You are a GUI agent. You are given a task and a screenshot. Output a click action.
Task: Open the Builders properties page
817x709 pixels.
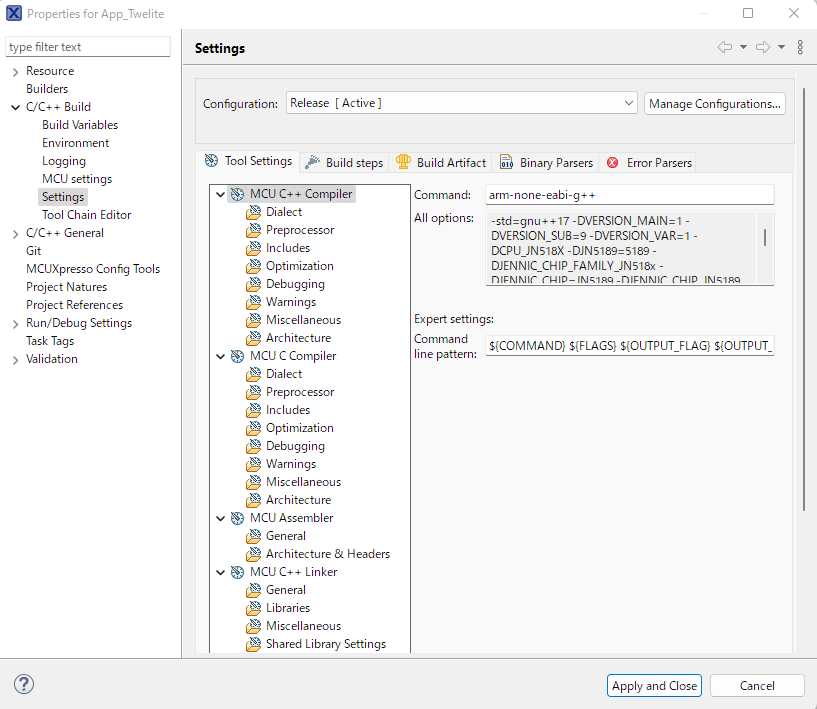47,89
